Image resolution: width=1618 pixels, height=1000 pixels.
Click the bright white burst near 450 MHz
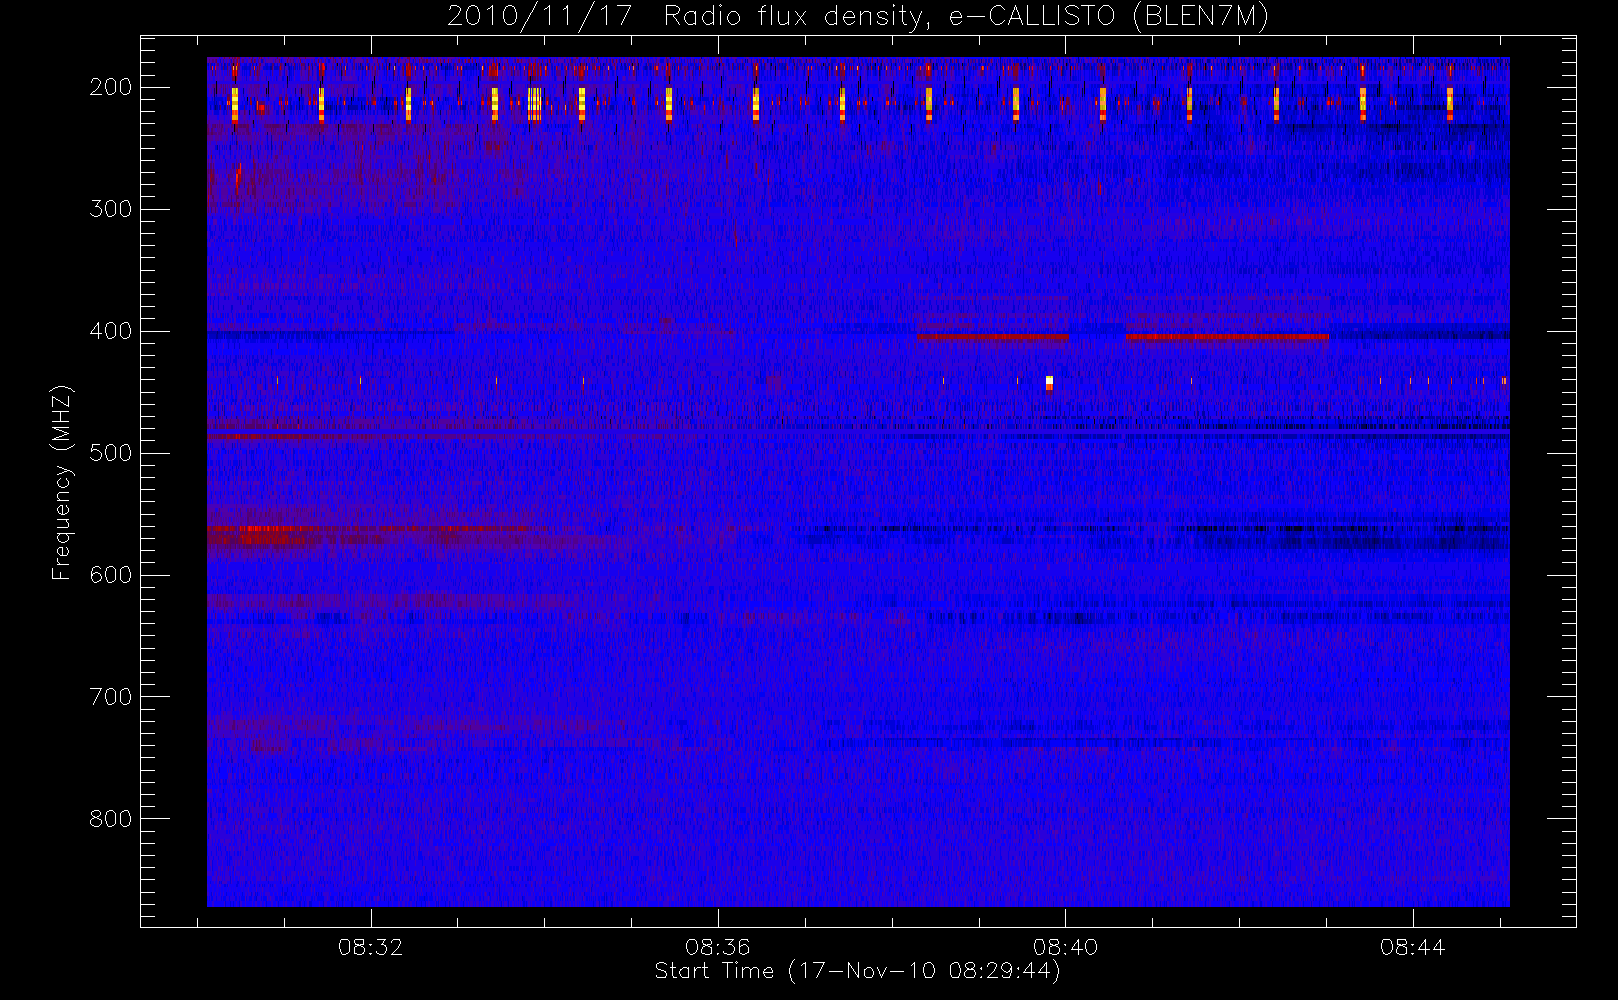[x=1049, y=382]
